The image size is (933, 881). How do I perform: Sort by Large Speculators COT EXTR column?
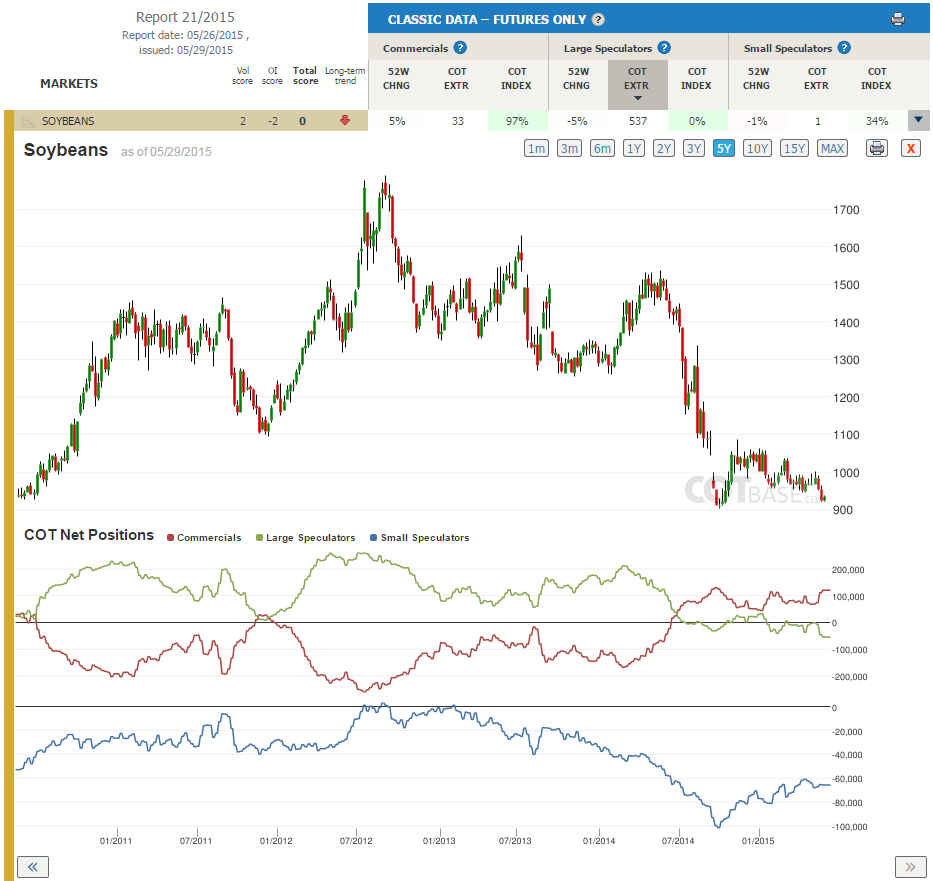coord(637,84)
